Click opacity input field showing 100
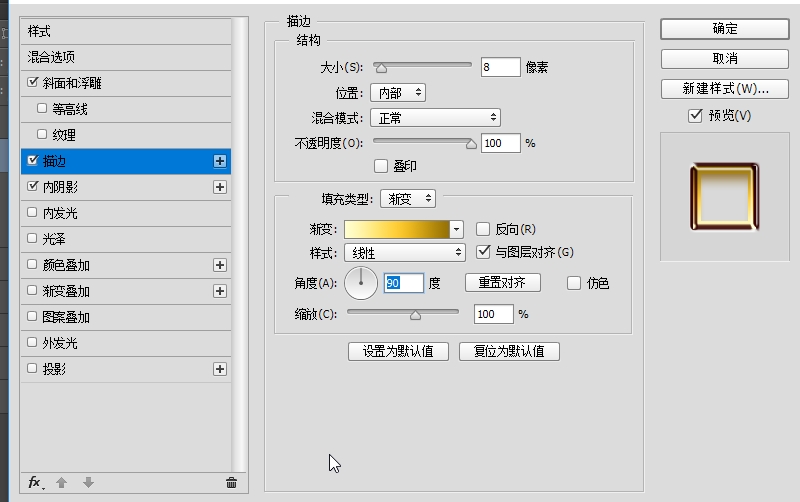Viewport: 800px width, 502px height. [501, 143]
